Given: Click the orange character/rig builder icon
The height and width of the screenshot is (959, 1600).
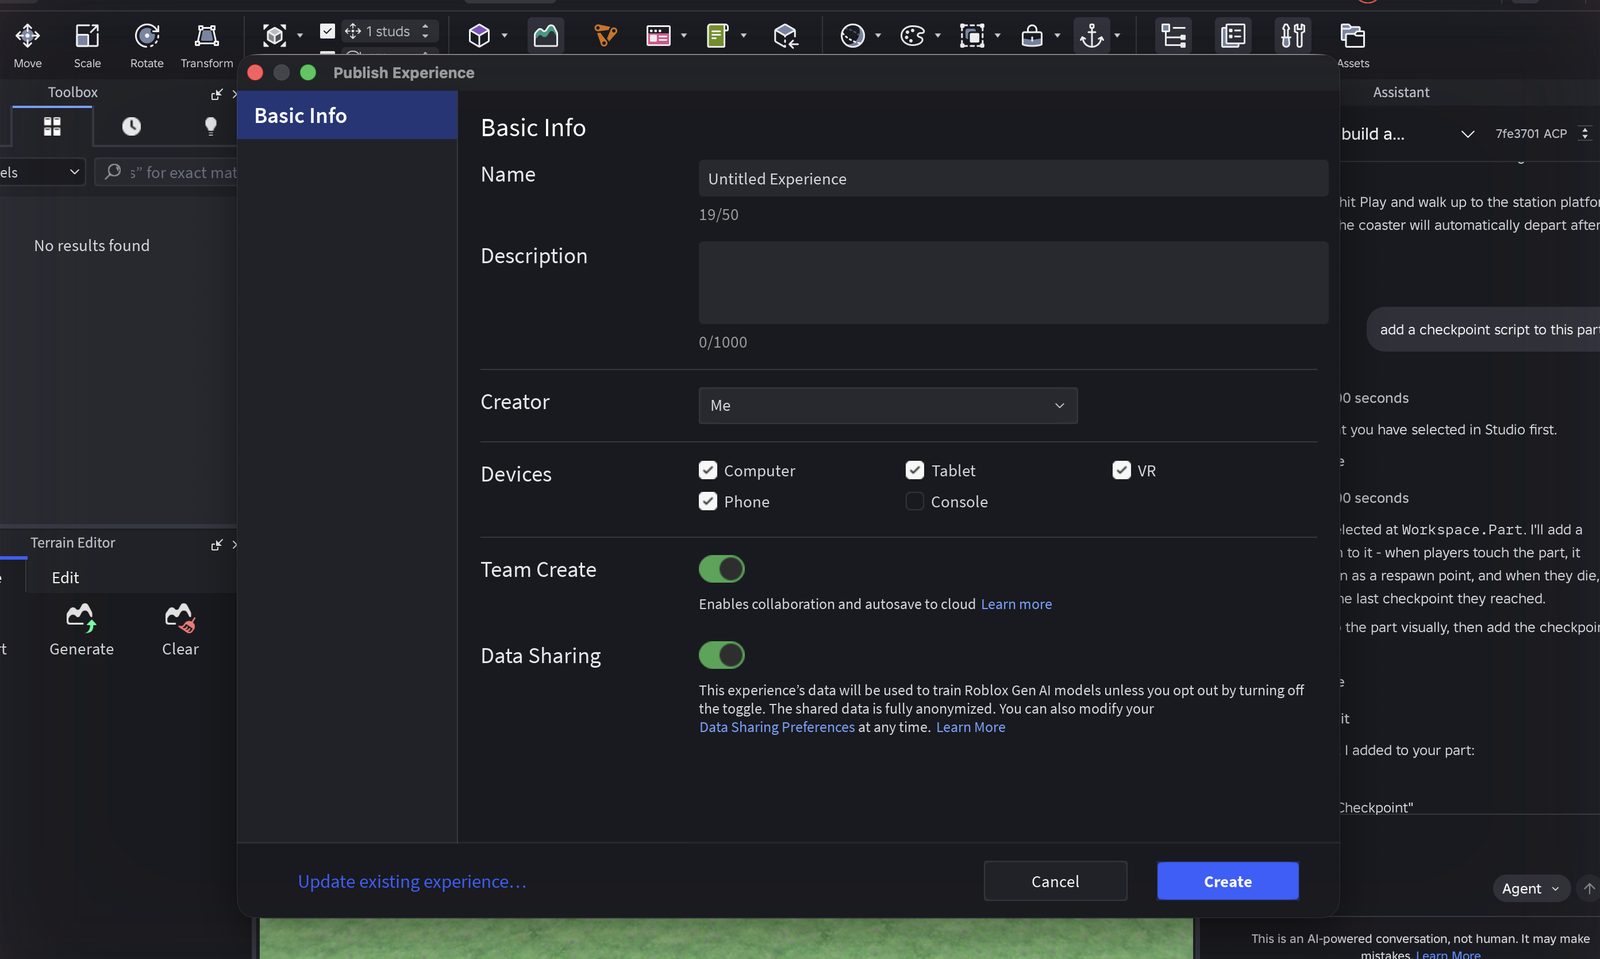Looking at the screenshot, I should tap(605, 36).
